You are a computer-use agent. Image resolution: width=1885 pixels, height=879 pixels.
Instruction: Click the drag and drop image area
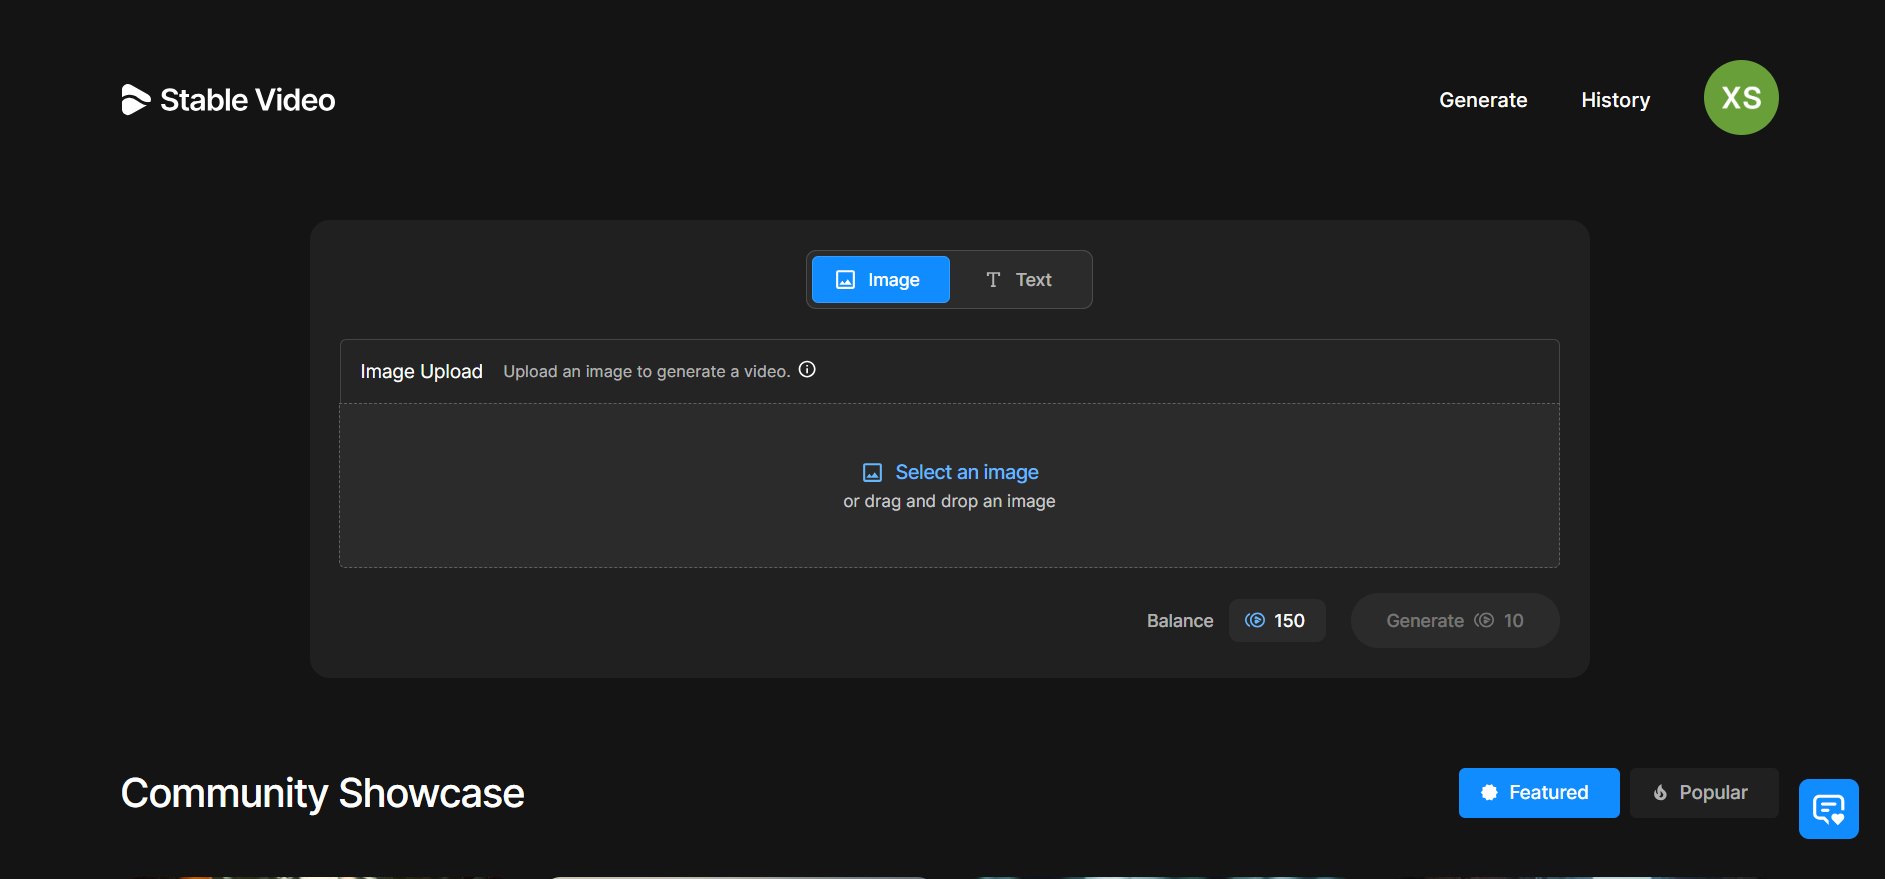tap(949, 485)
